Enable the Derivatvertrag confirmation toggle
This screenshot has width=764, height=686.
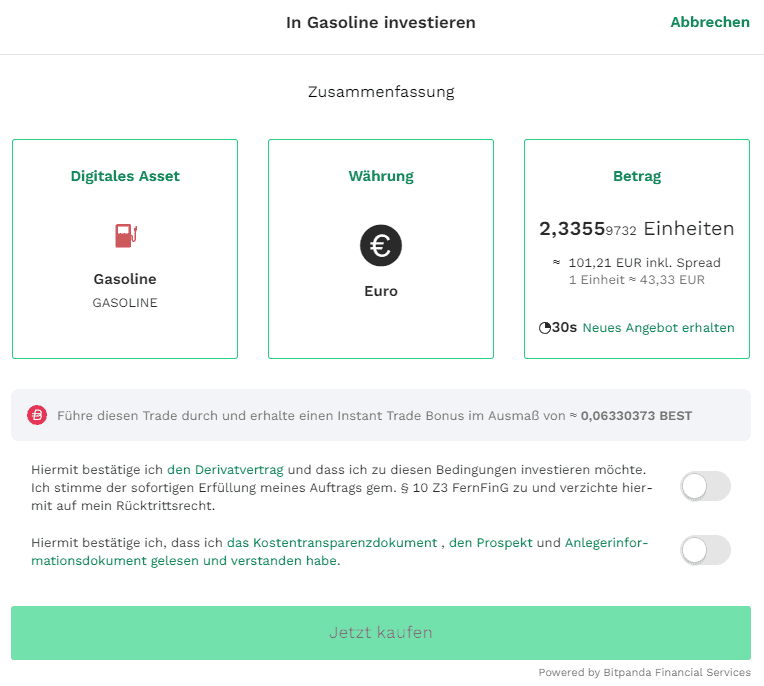pyautogui.click(x=705, y=486)
